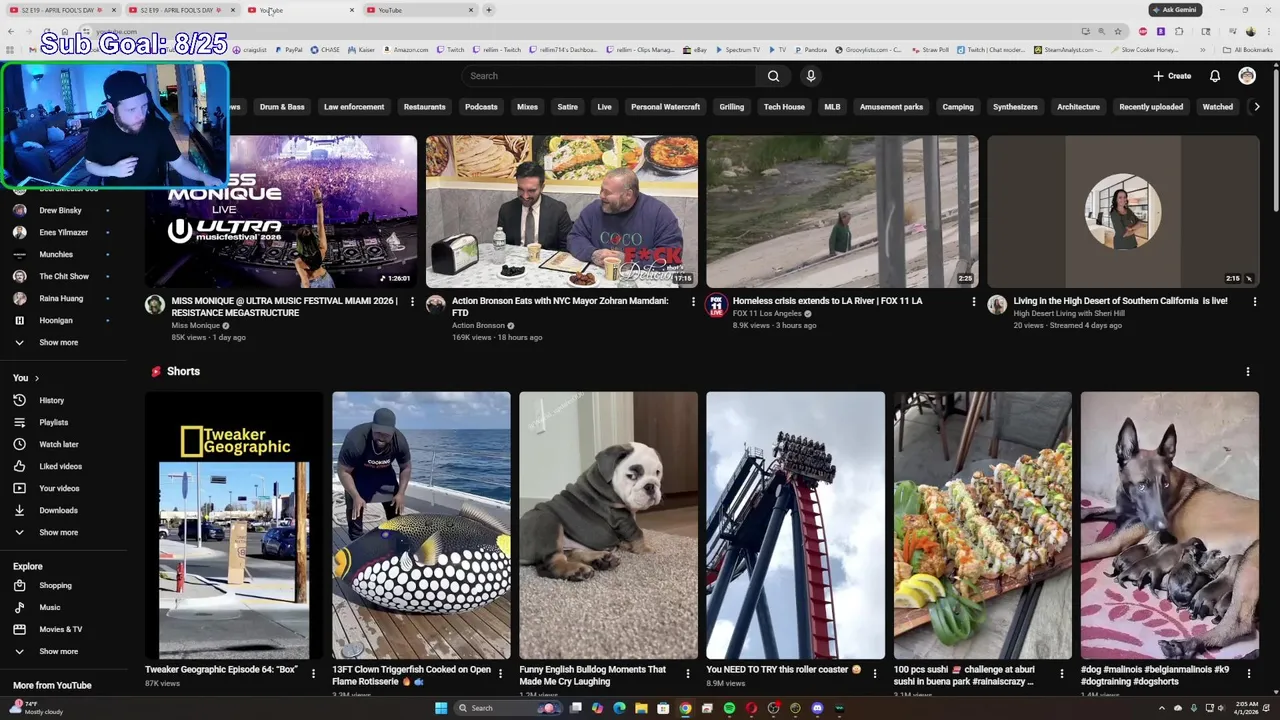Open the PayPal bookmark

point(288,50)
